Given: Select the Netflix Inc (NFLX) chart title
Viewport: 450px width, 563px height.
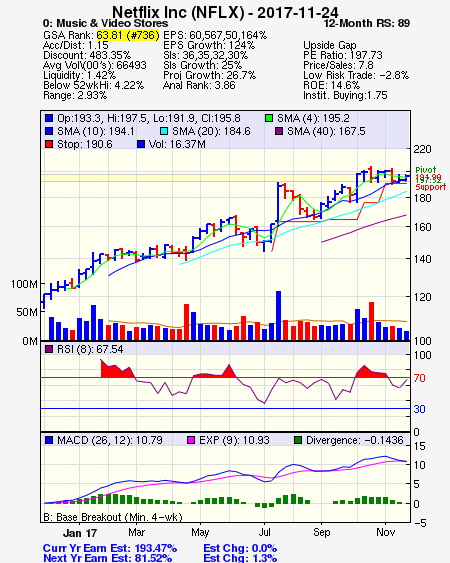Looking at the screenshot, I should tap(225, 12).
